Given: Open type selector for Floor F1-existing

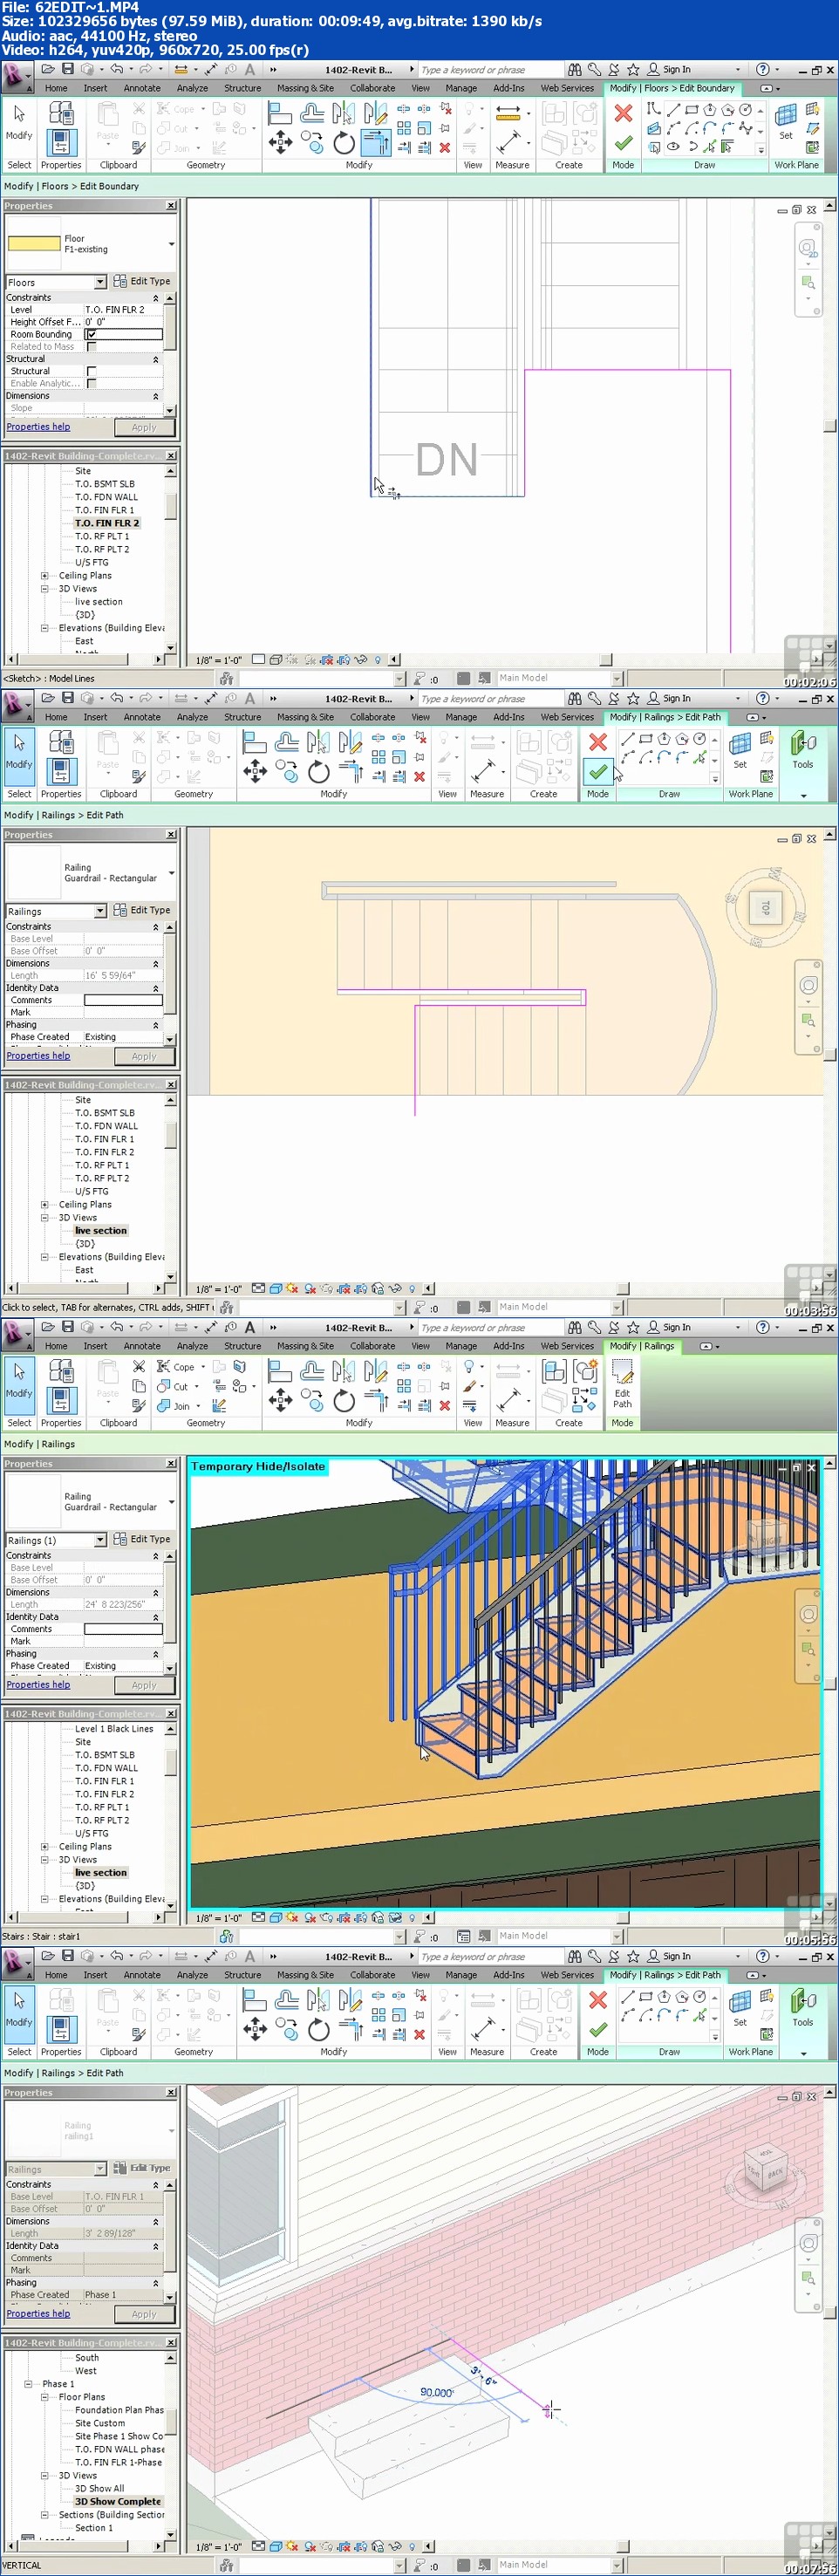Looking at the screenshot, I should pos(171,244).
